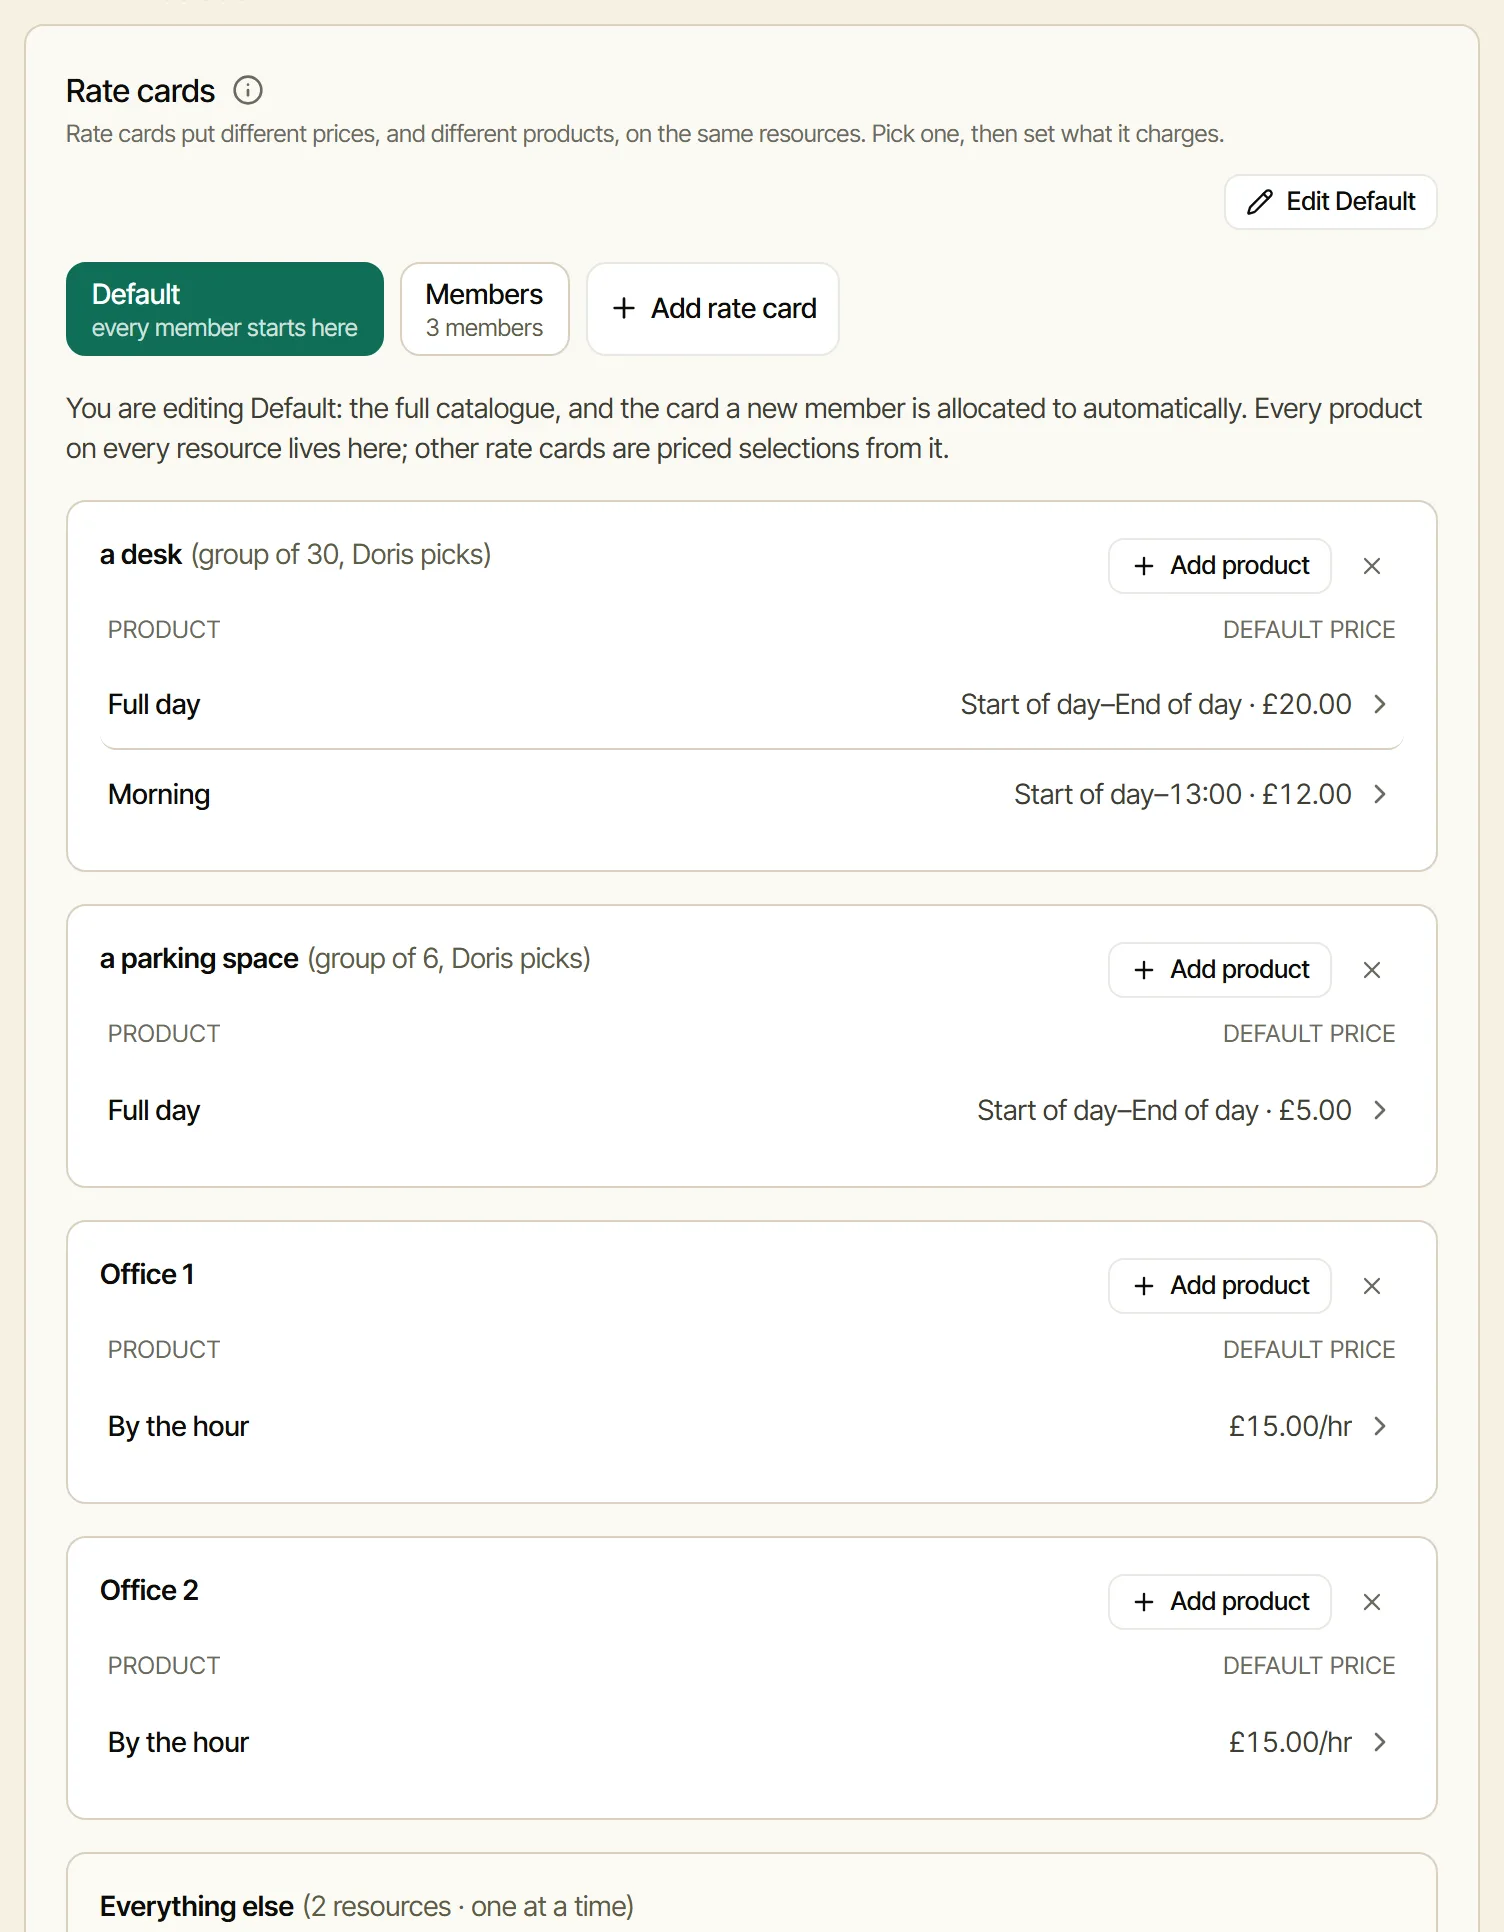Remove Office 2 using its X icon
This screenshot has height=1932, width=1504.
coord(1372,1602)
